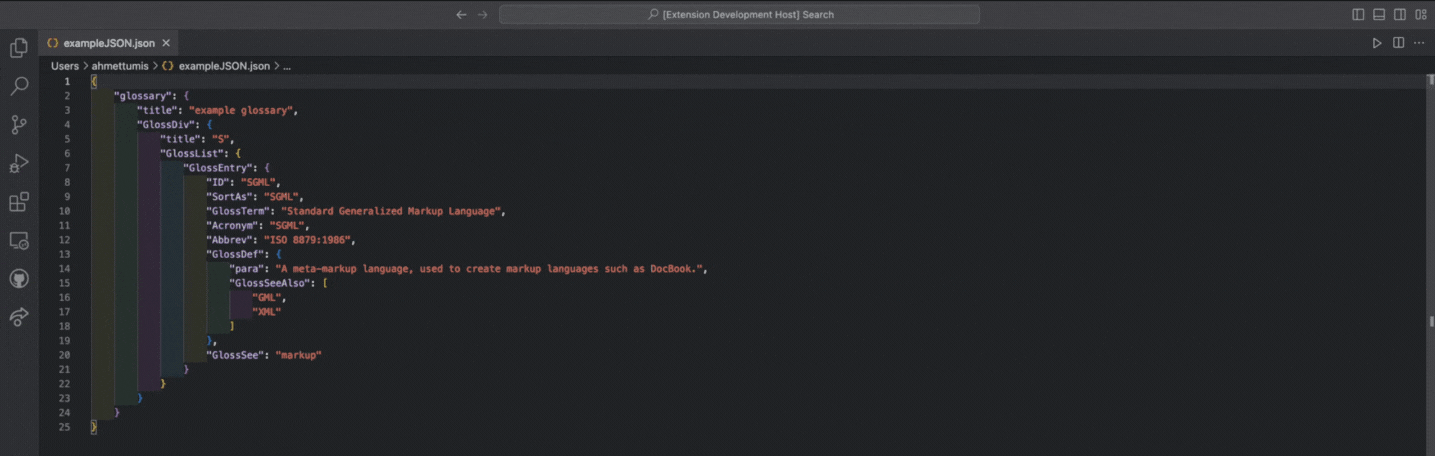Click the "A meta-markup language" paragraph string
Viewport: 1435px width, 456px height.
490,269
